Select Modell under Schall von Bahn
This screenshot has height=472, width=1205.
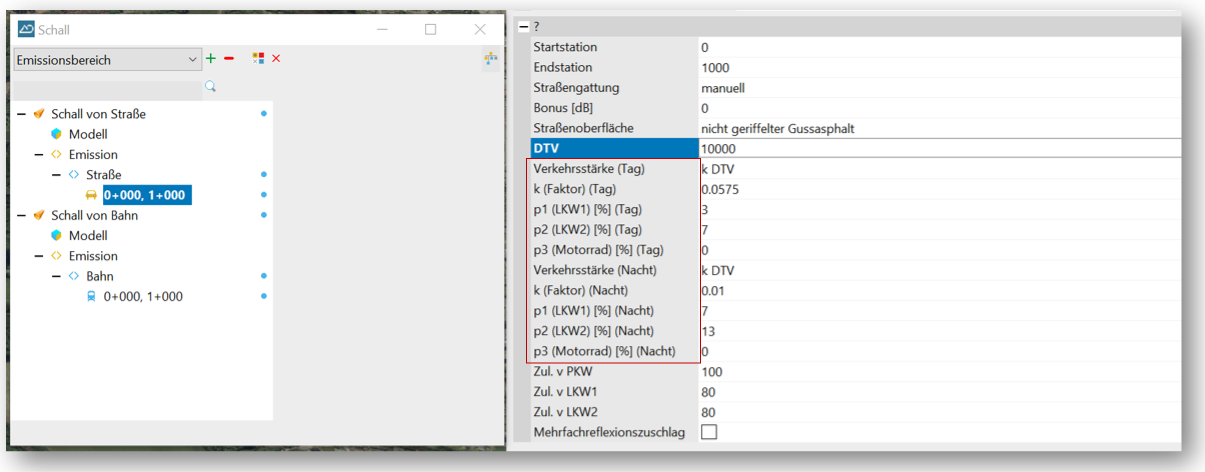coord(87,236)
